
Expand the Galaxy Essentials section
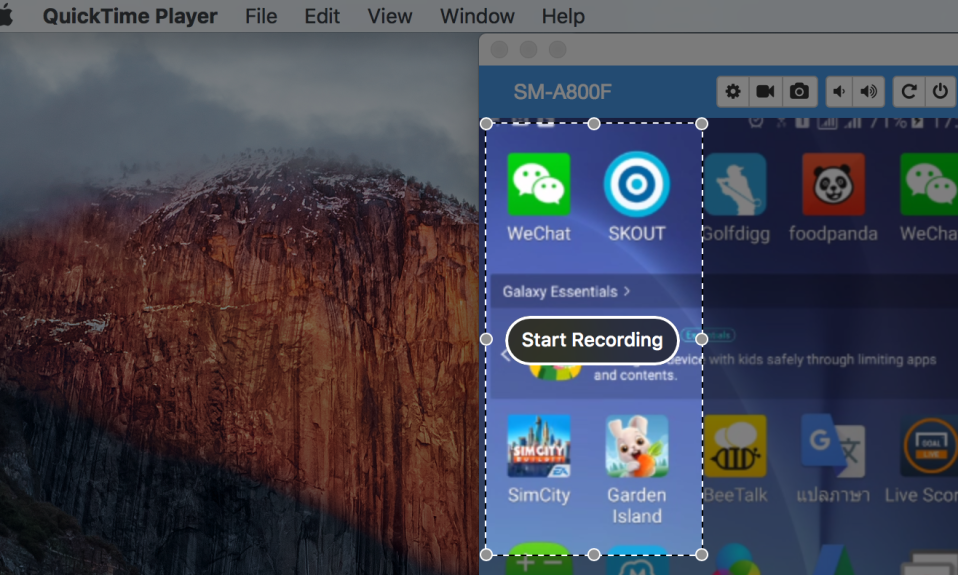coord(566,291)
